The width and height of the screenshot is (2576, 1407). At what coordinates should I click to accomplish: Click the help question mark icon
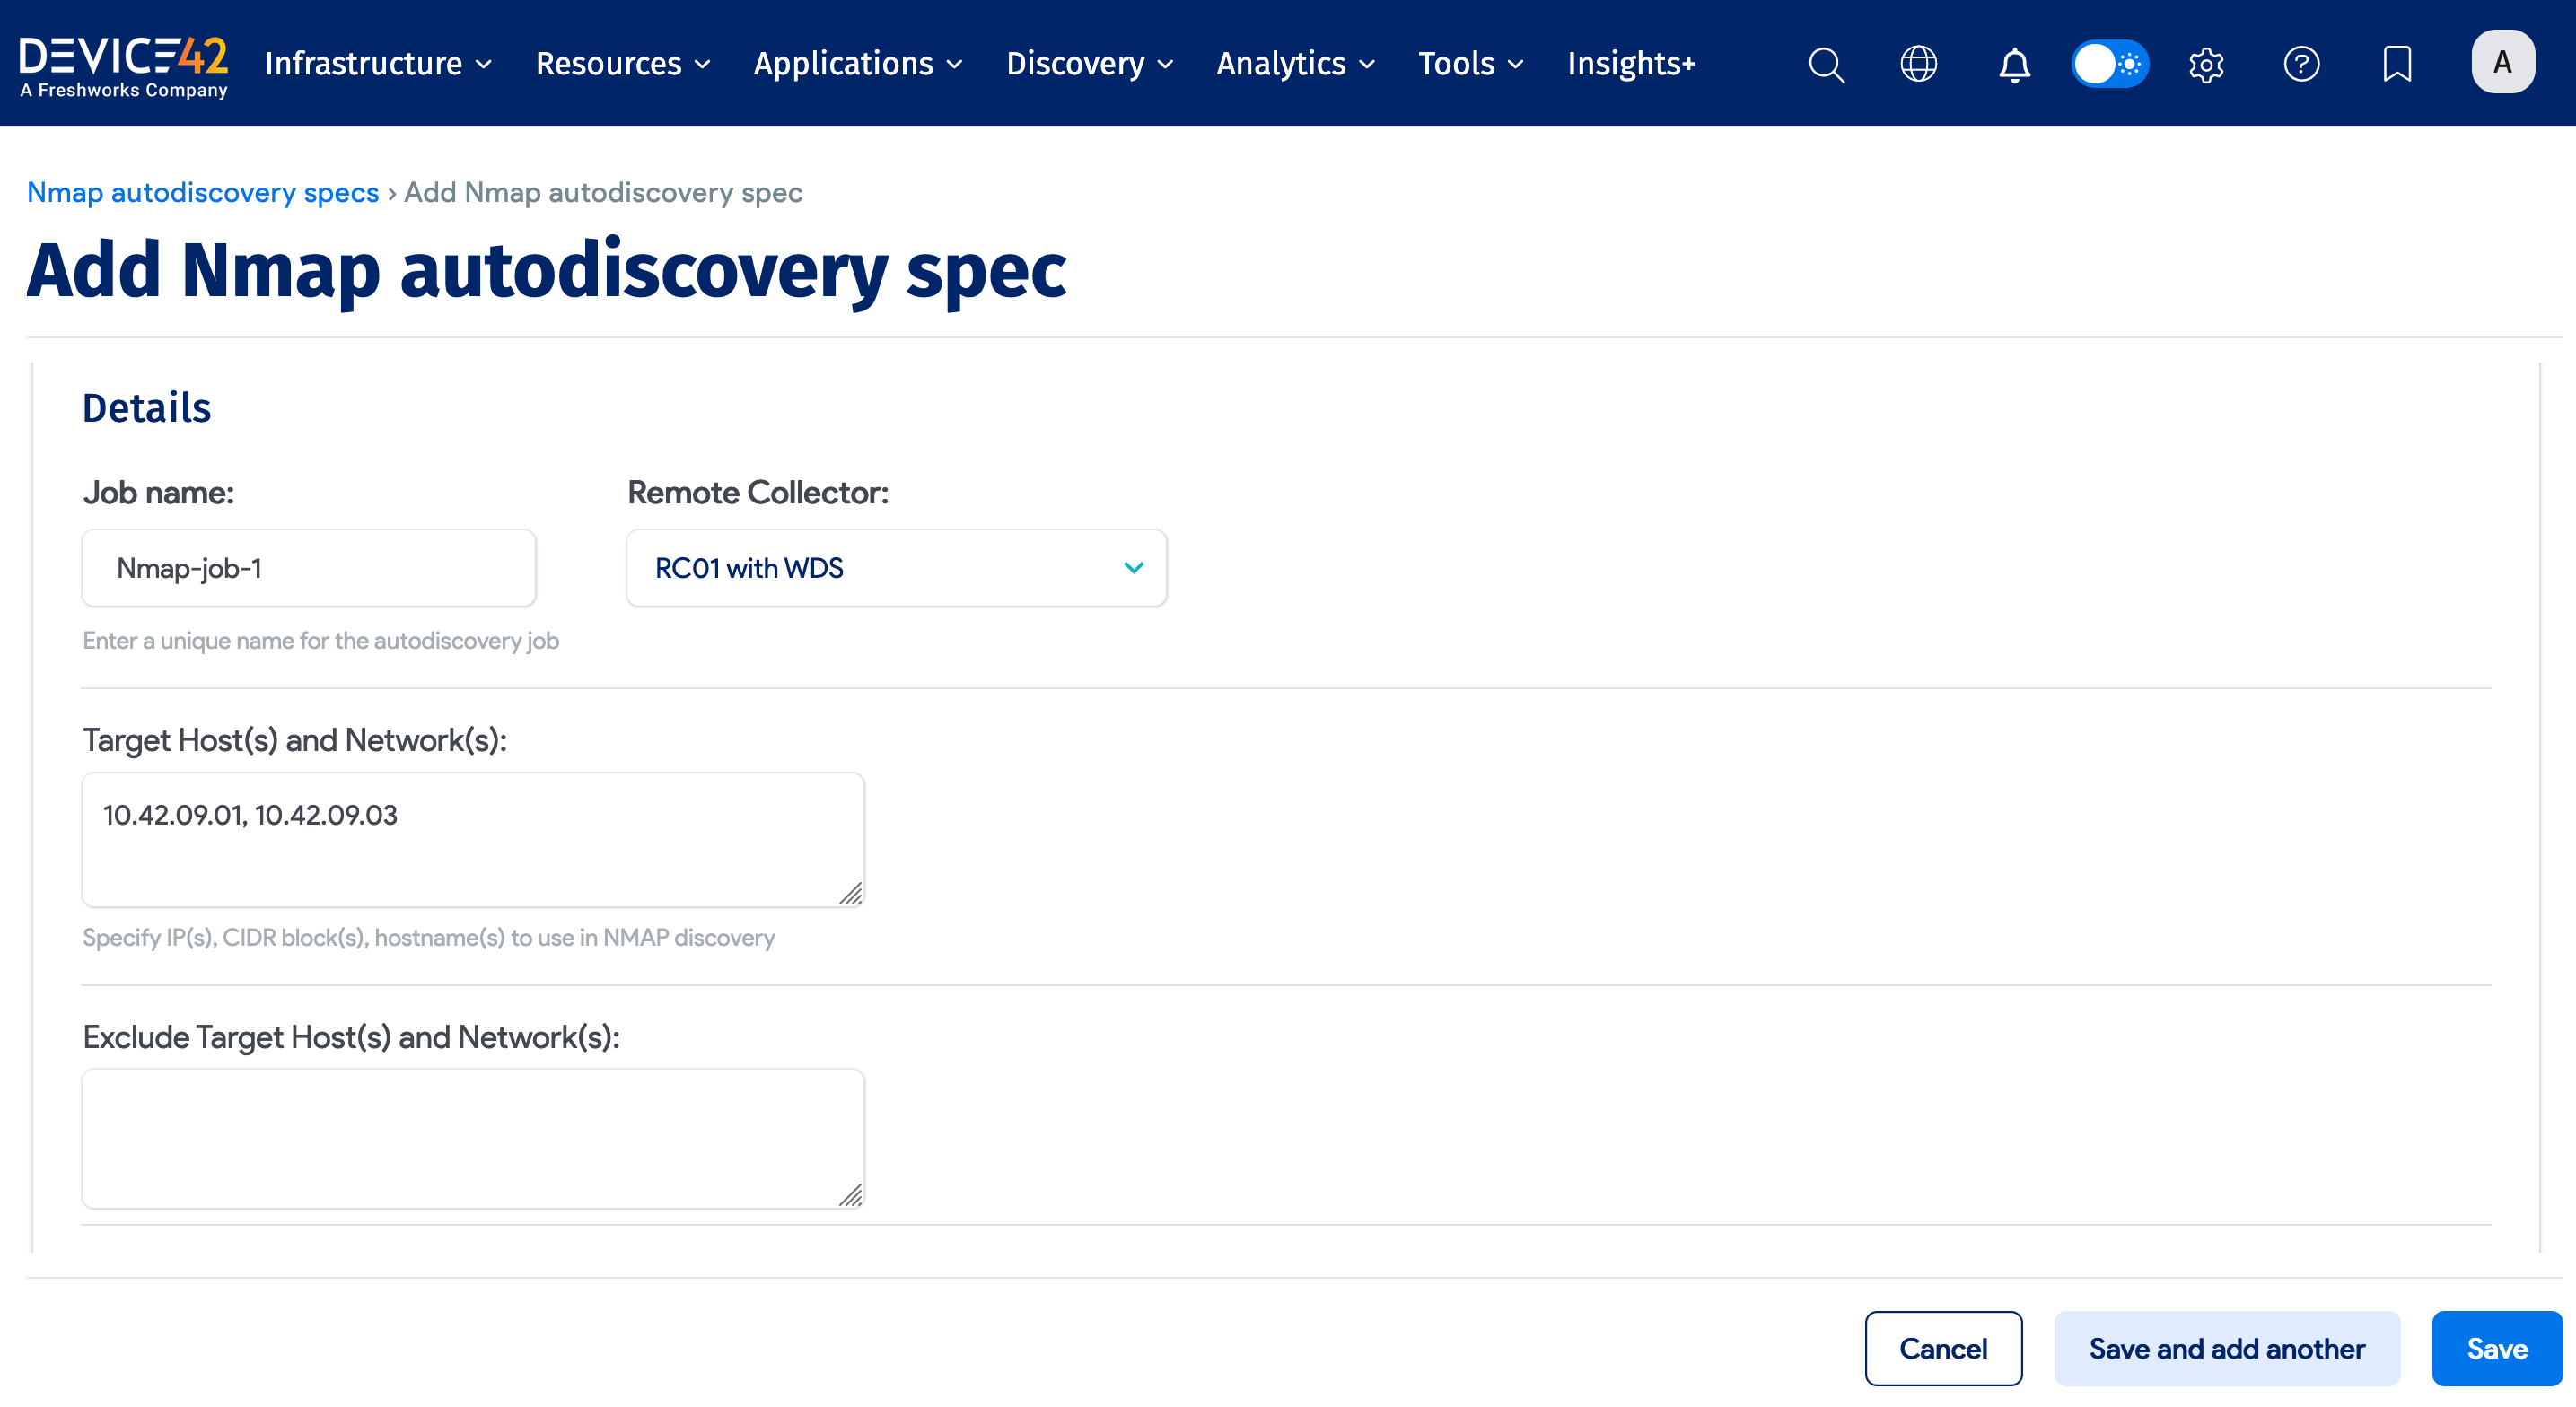pos(2301,64)
